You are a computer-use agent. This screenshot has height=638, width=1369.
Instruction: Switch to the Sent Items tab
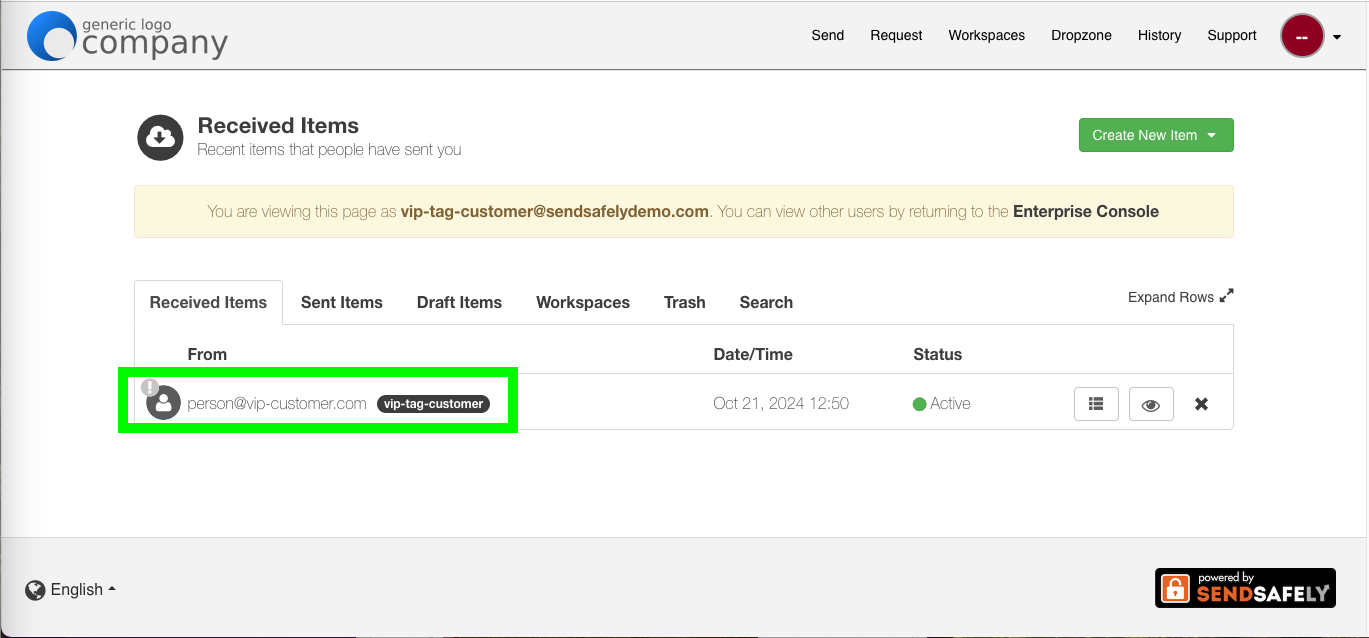tap(342, 302)
